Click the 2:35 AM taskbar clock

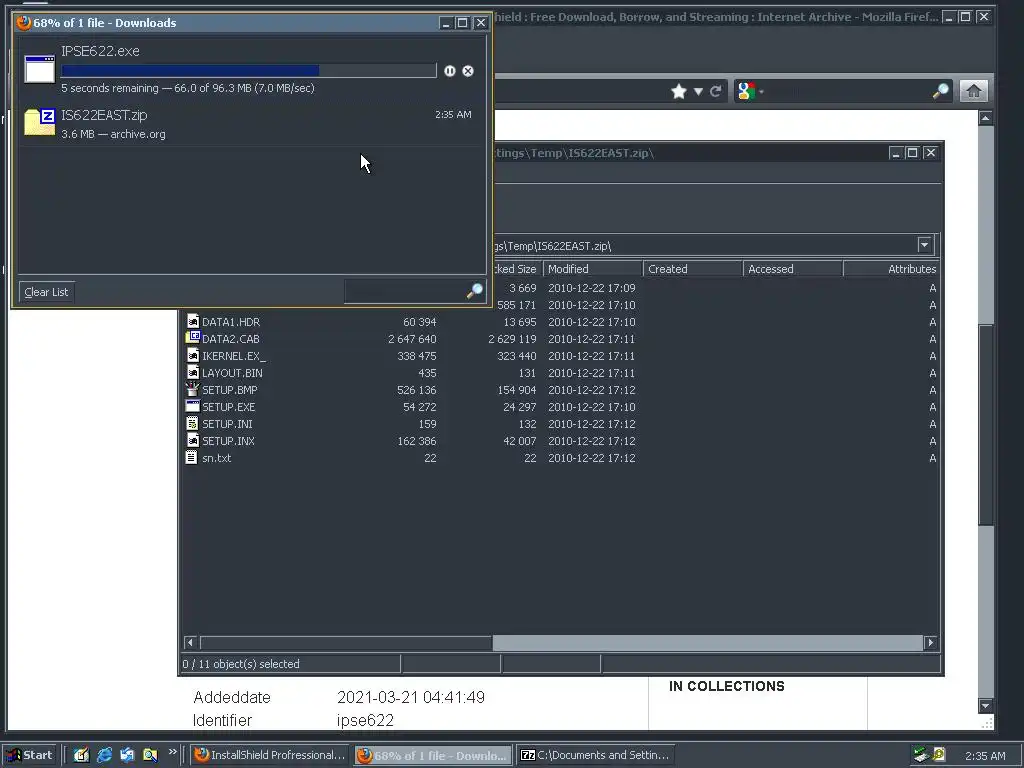pos(985,756)
